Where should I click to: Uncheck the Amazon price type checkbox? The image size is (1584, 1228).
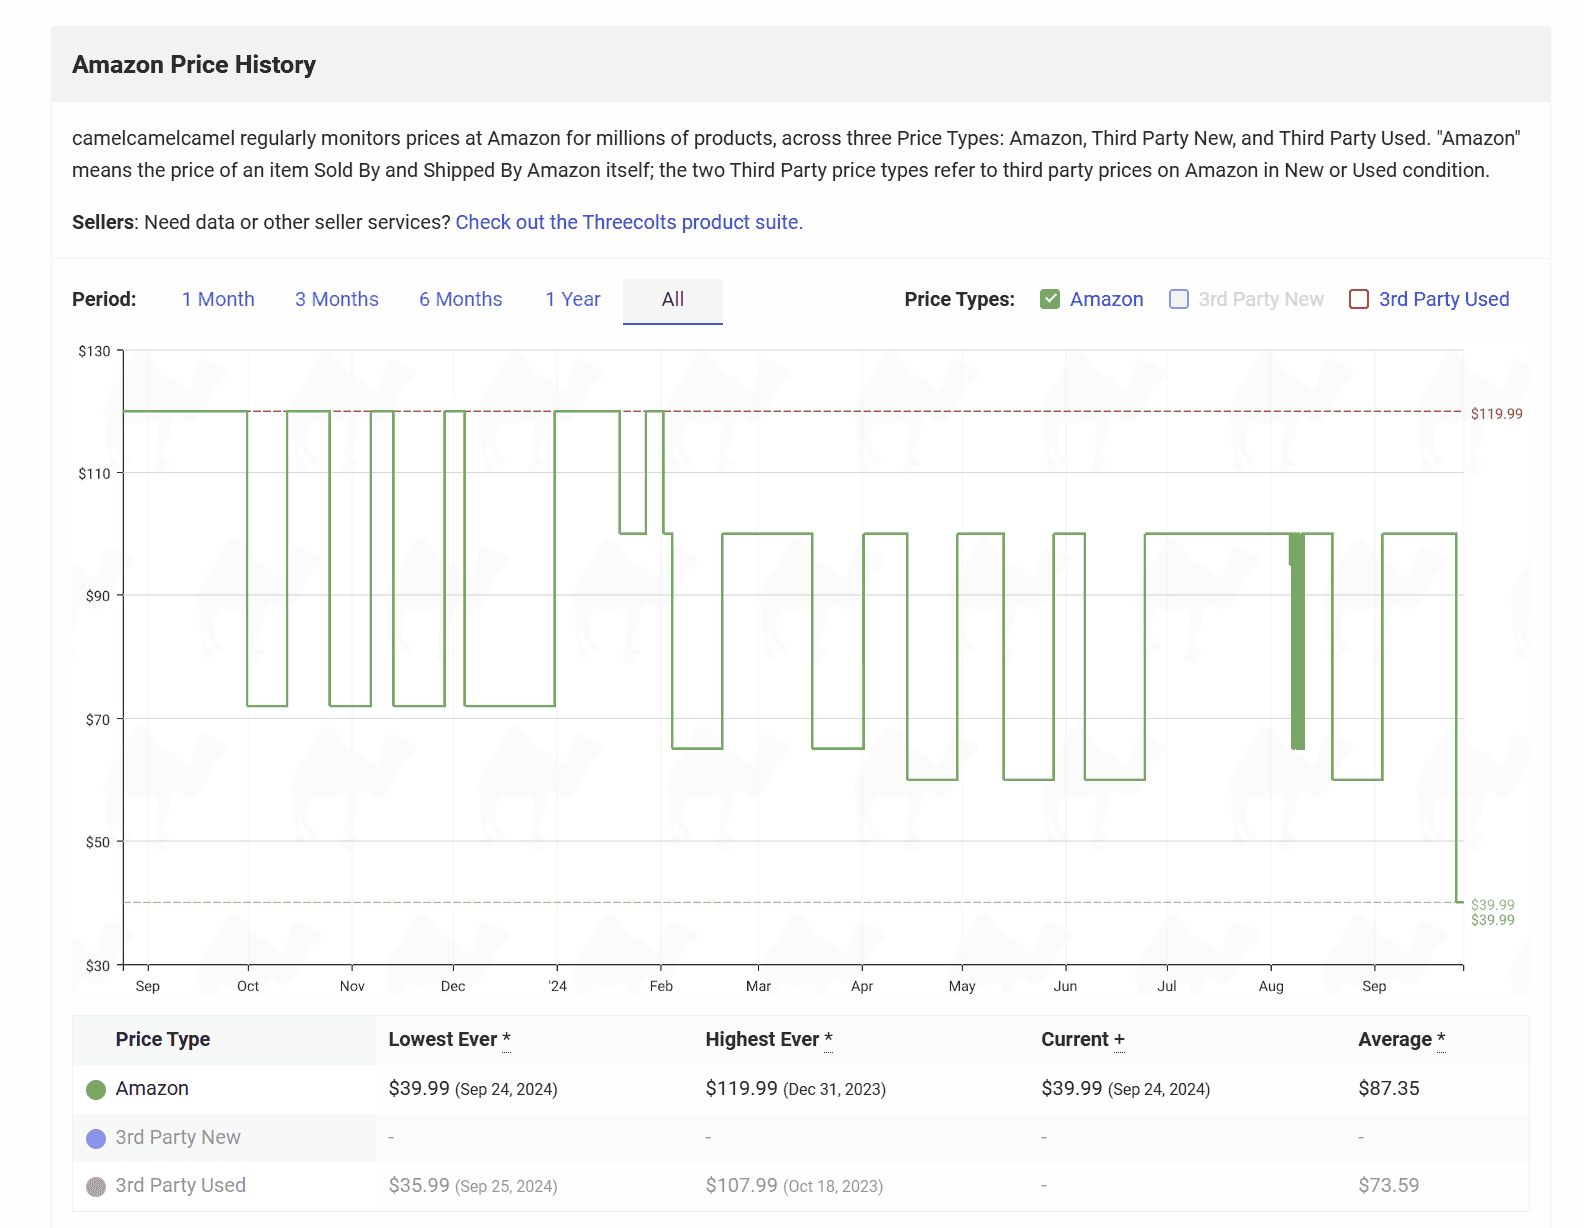tap(1050, 299)
